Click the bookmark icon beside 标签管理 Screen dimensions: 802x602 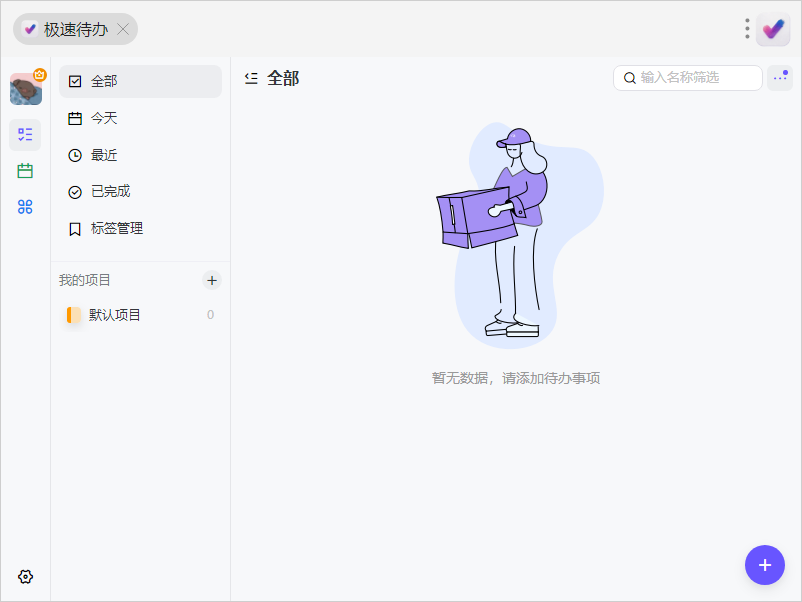75,229
